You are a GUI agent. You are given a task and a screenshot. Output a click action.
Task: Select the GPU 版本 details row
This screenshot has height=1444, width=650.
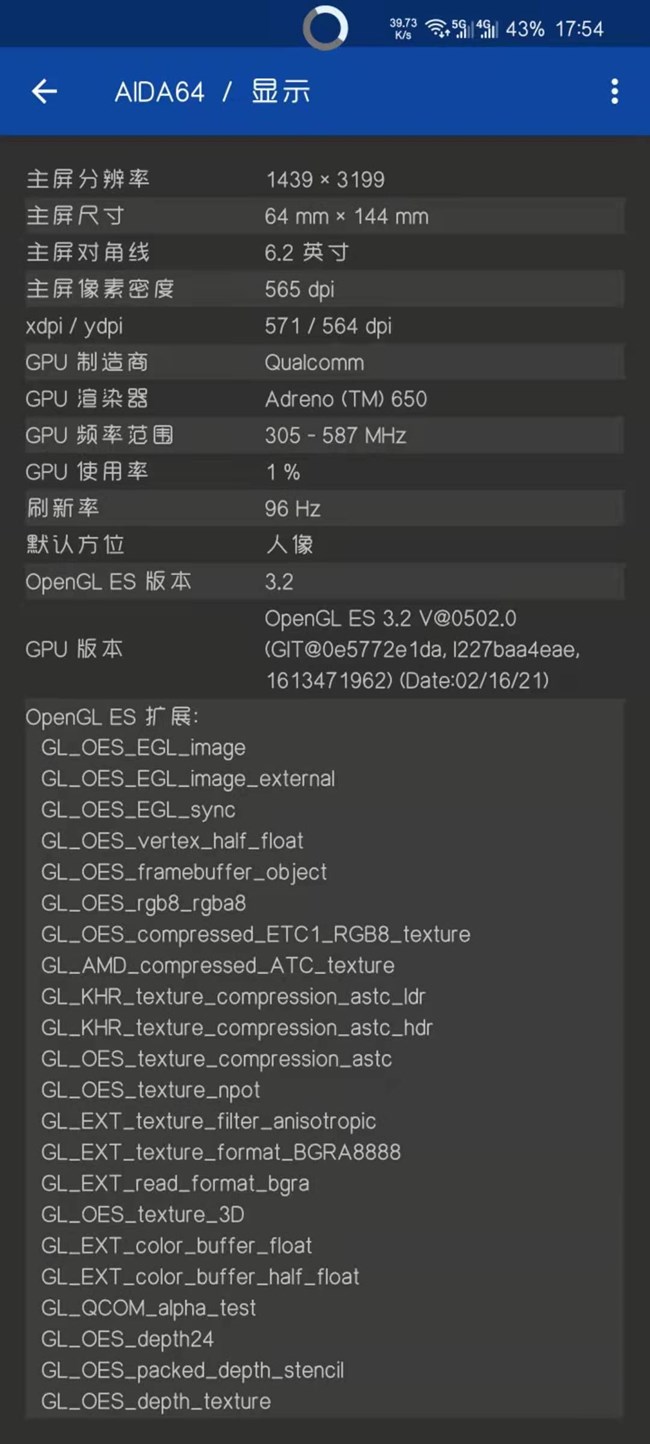[x=324, y=650]
